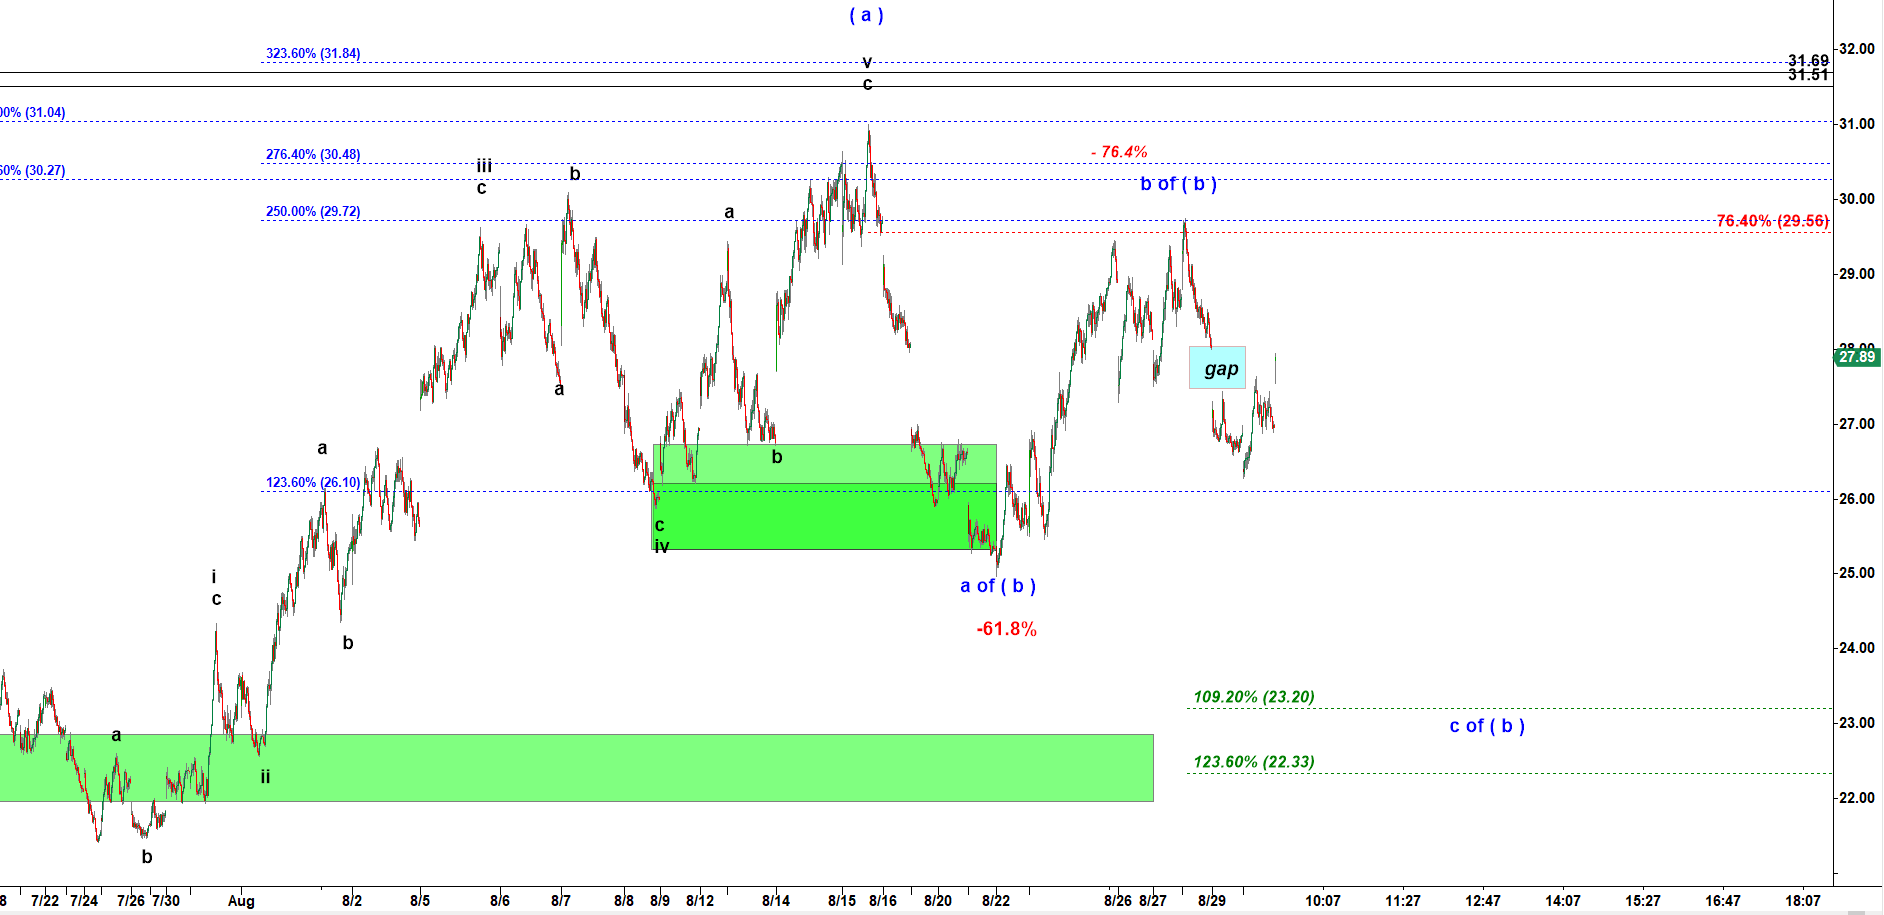Select the 276.40% (30.48) extension label
The height and width of the screenshot is (915, 1884).
[313, 155]
